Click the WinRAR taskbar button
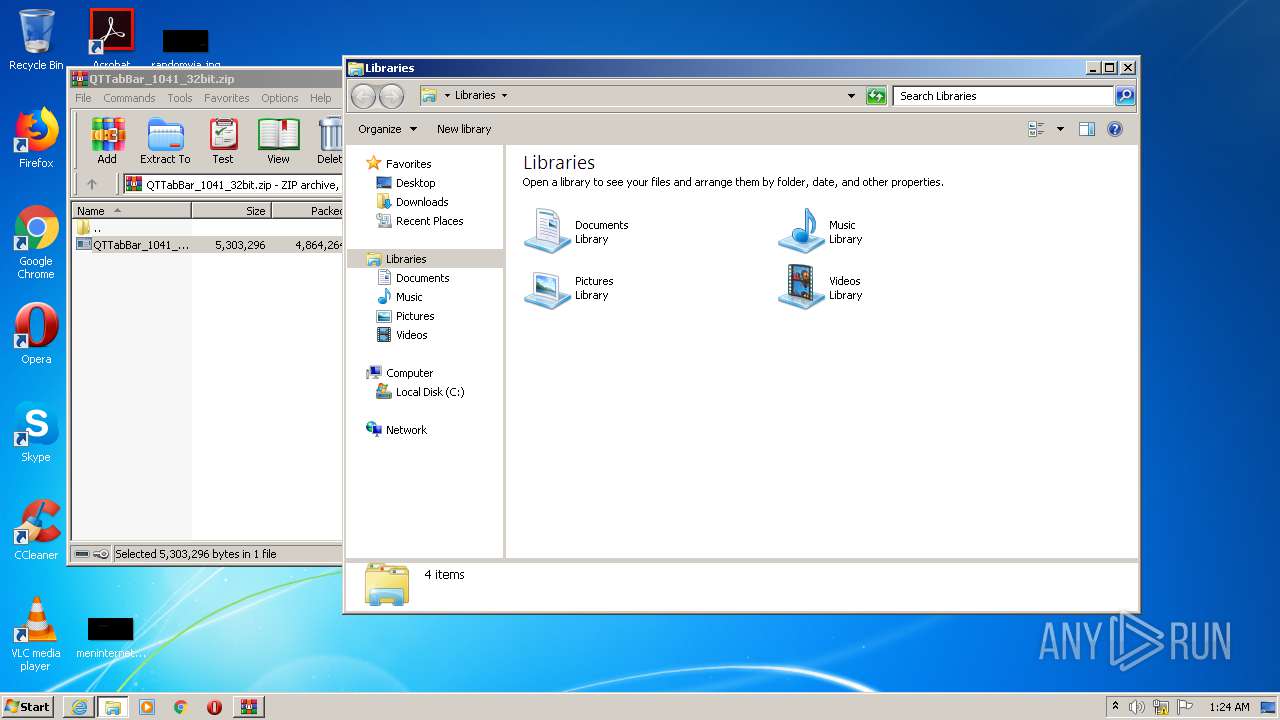This screenshot has height=720, width=1280. [x=249, y=707]
